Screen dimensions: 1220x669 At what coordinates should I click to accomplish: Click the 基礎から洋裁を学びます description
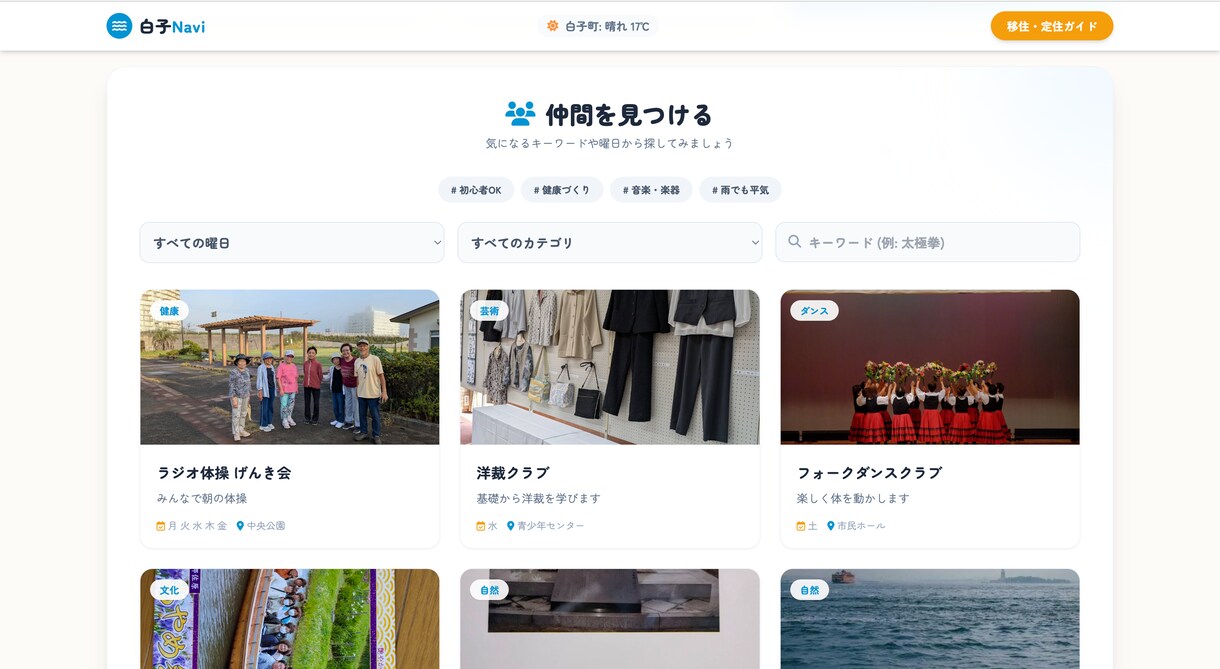[x=539, y=498]
